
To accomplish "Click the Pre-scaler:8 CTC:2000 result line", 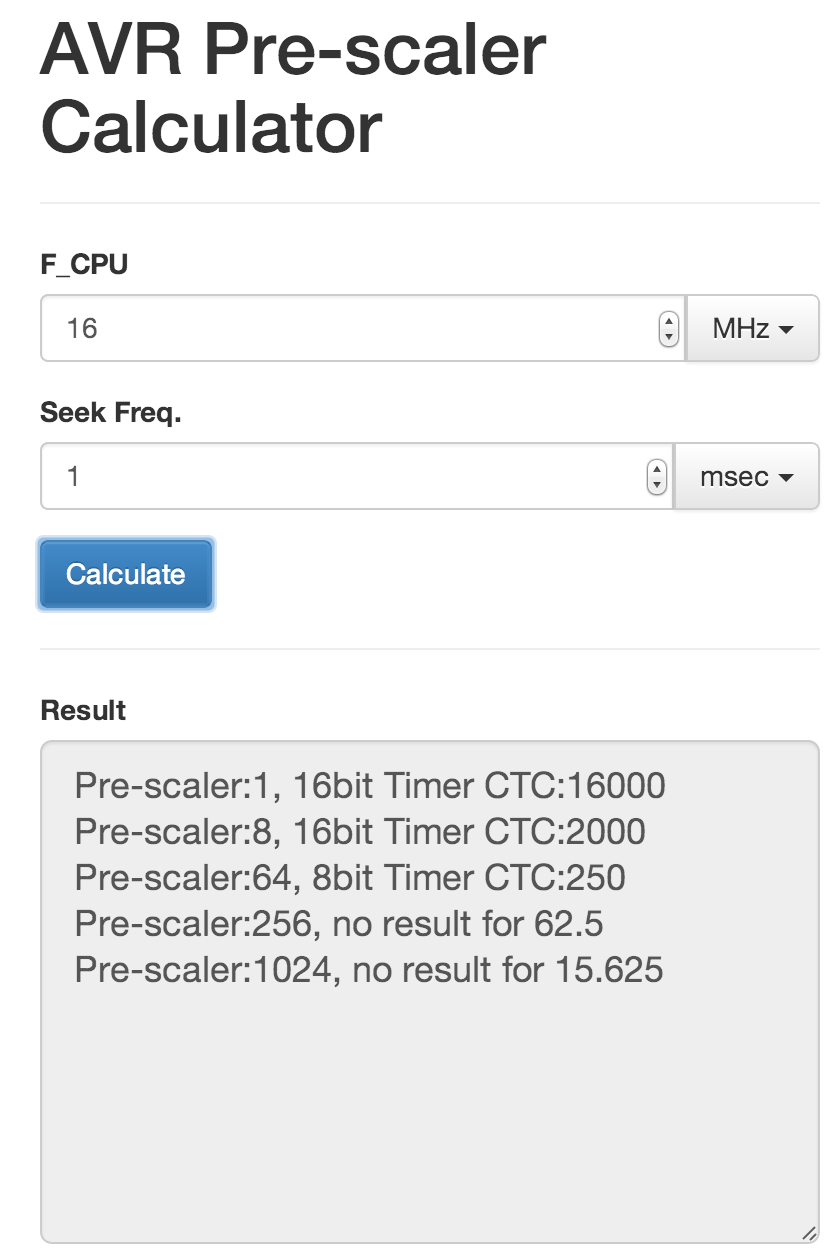I will [360, 832].
